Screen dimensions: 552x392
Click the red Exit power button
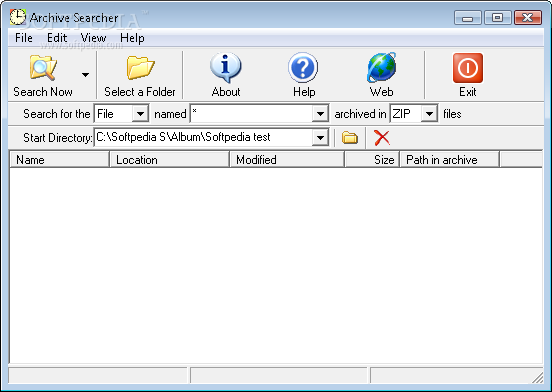[x=468, y=68]
